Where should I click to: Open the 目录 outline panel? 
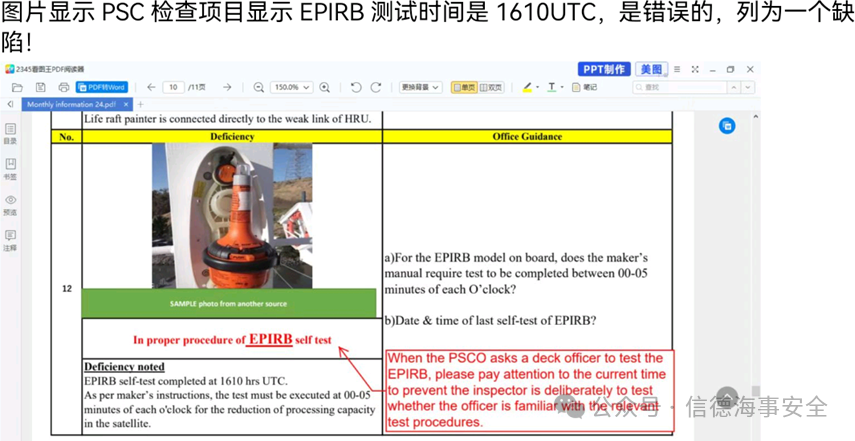tap(10, 134)
